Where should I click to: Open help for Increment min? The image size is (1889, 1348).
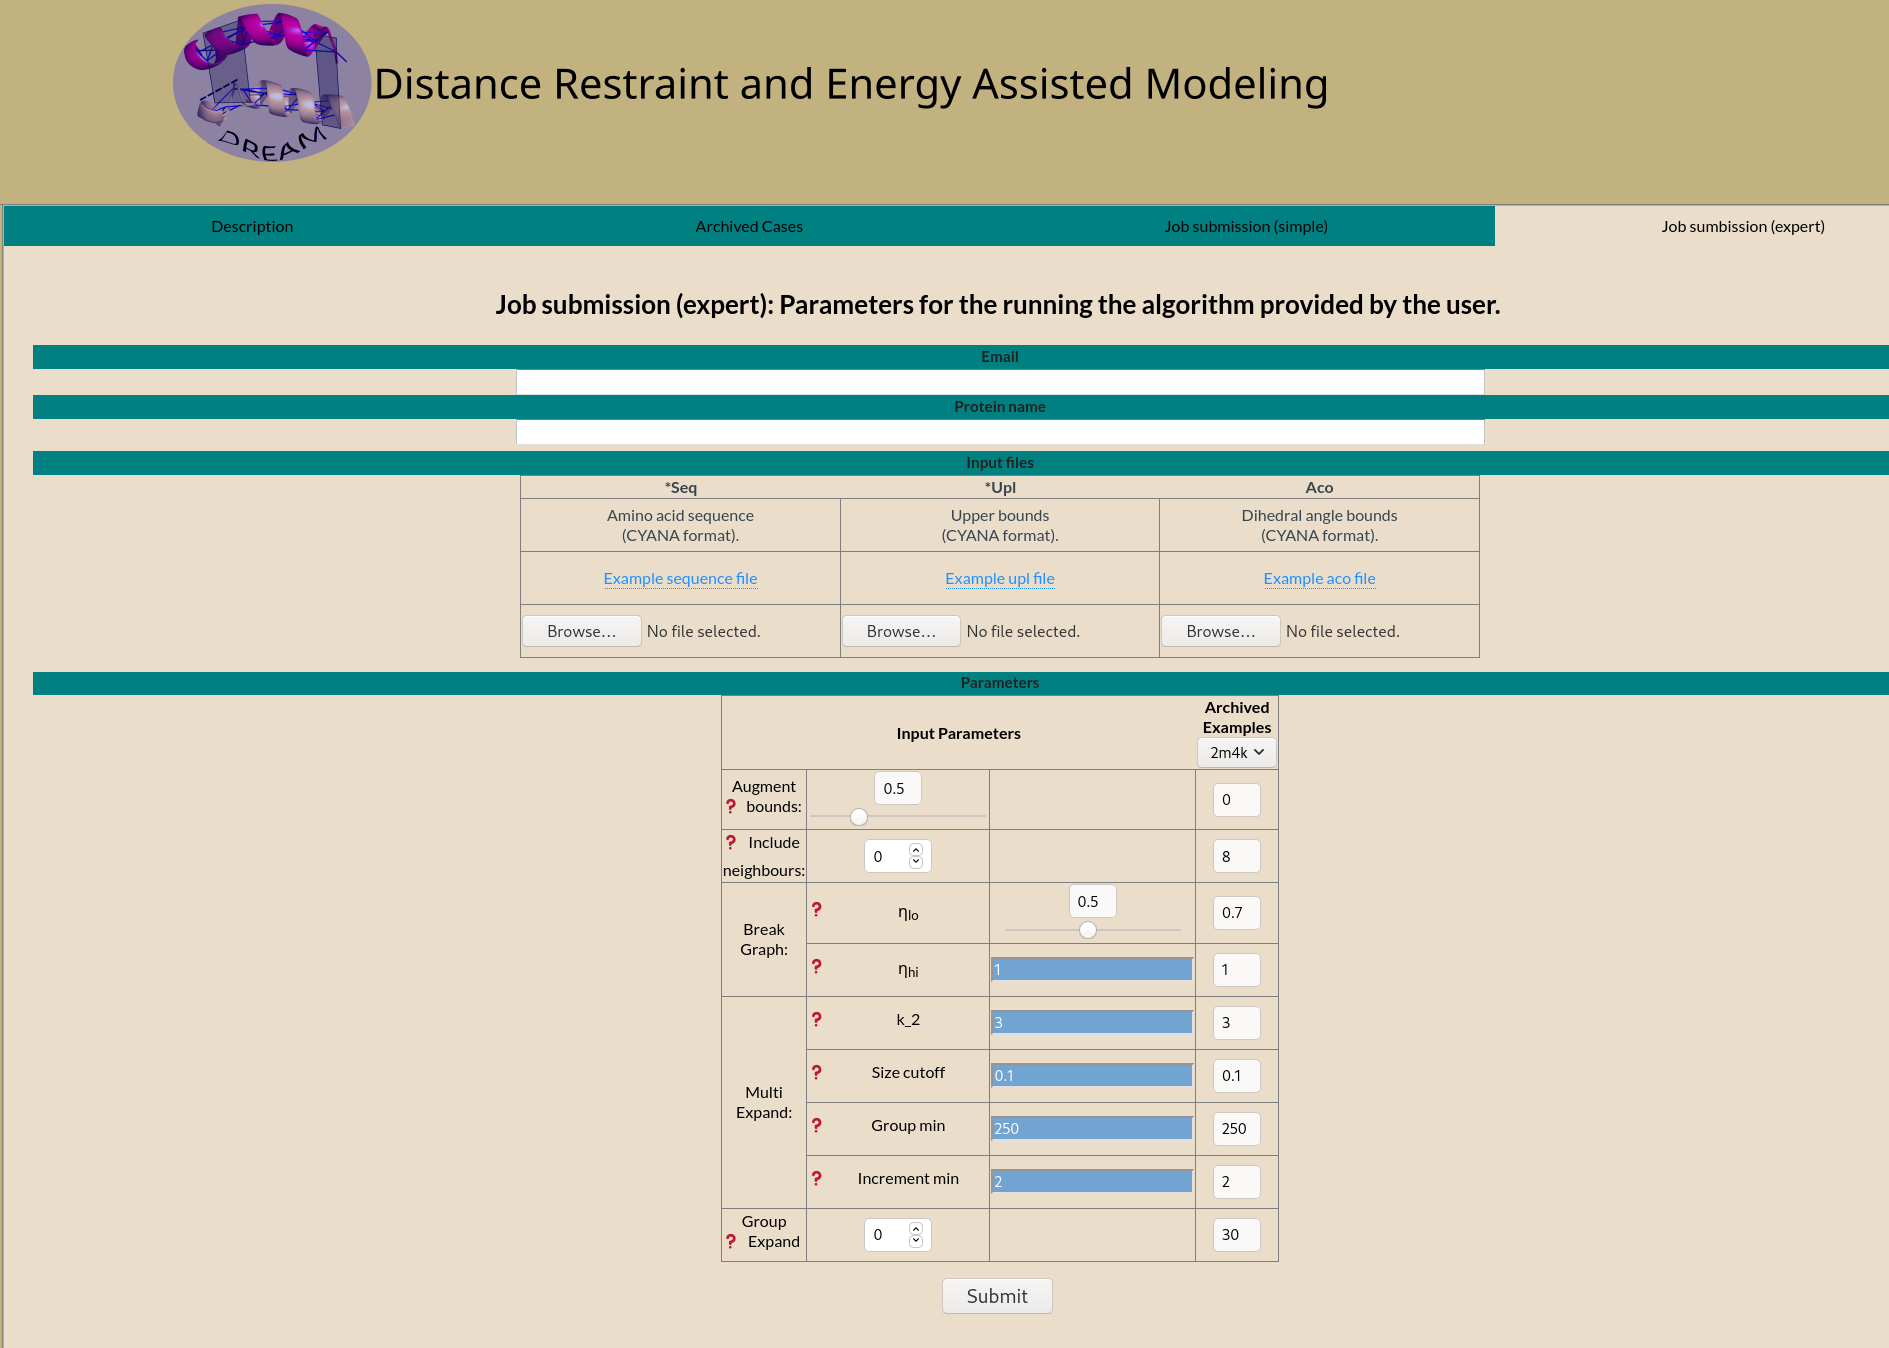(817, 1178)
